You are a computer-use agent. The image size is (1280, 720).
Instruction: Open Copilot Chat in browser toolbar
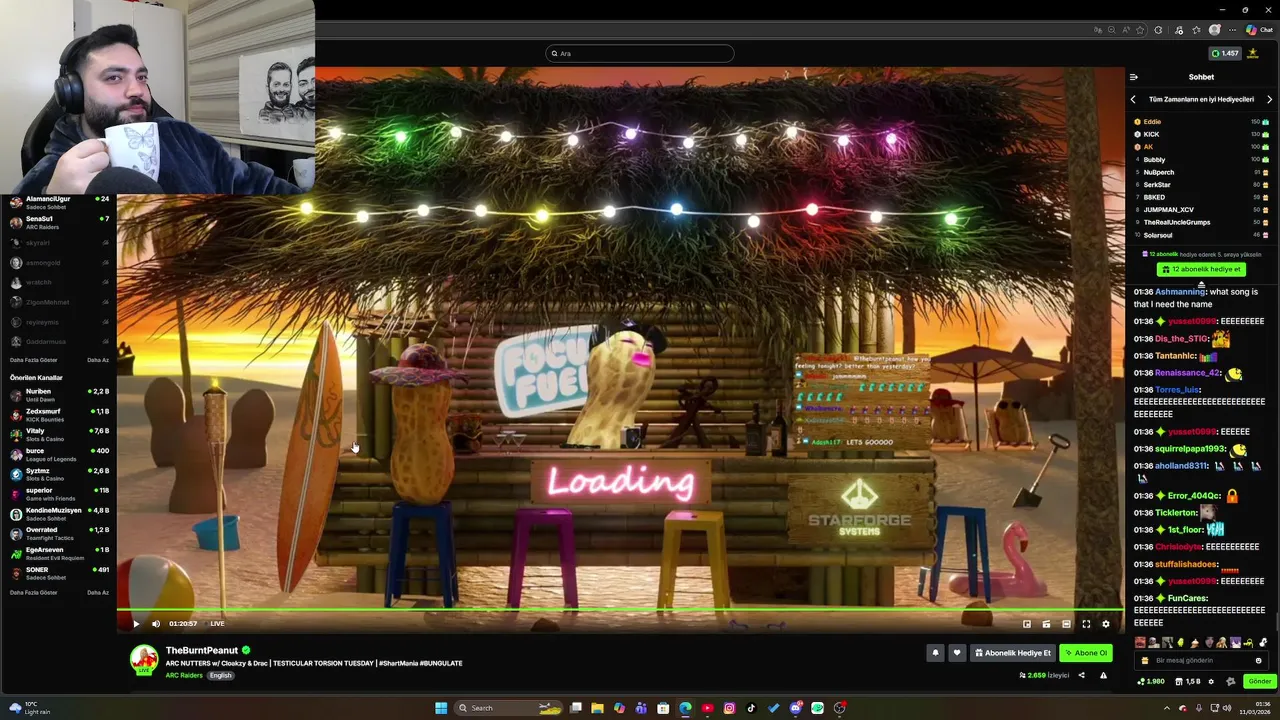[1259, 30]
